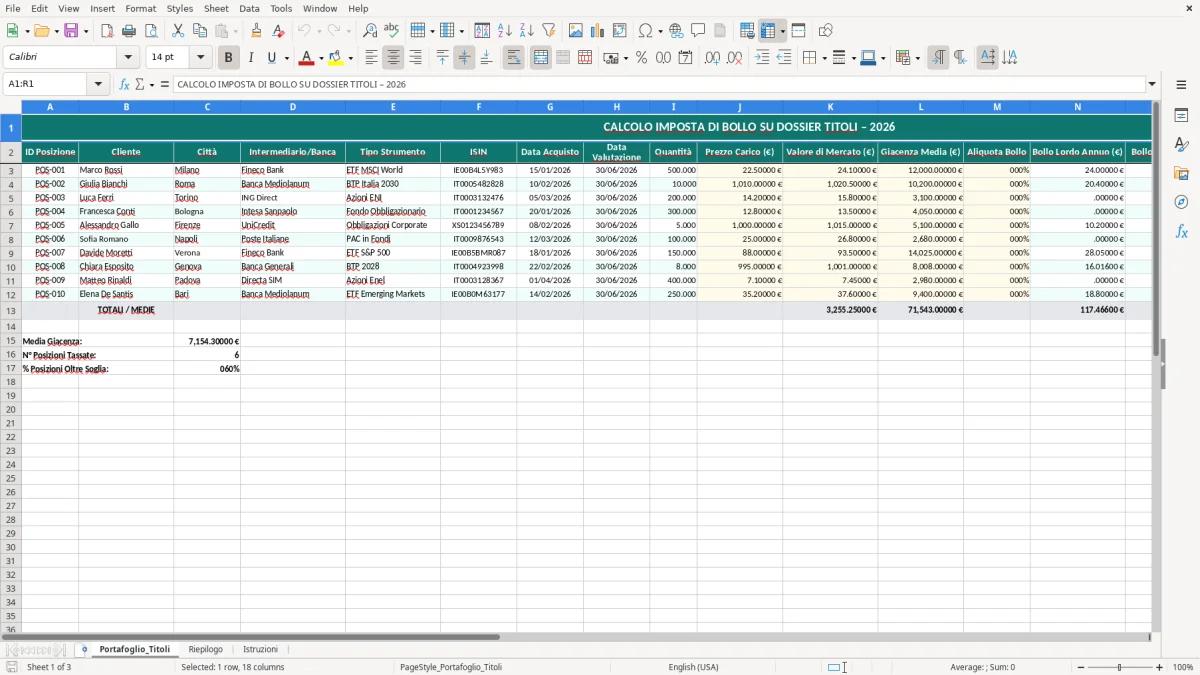This screenshot has height=675, width=1200.
Task: Insert special character omega icon
Action: point(645,31)
